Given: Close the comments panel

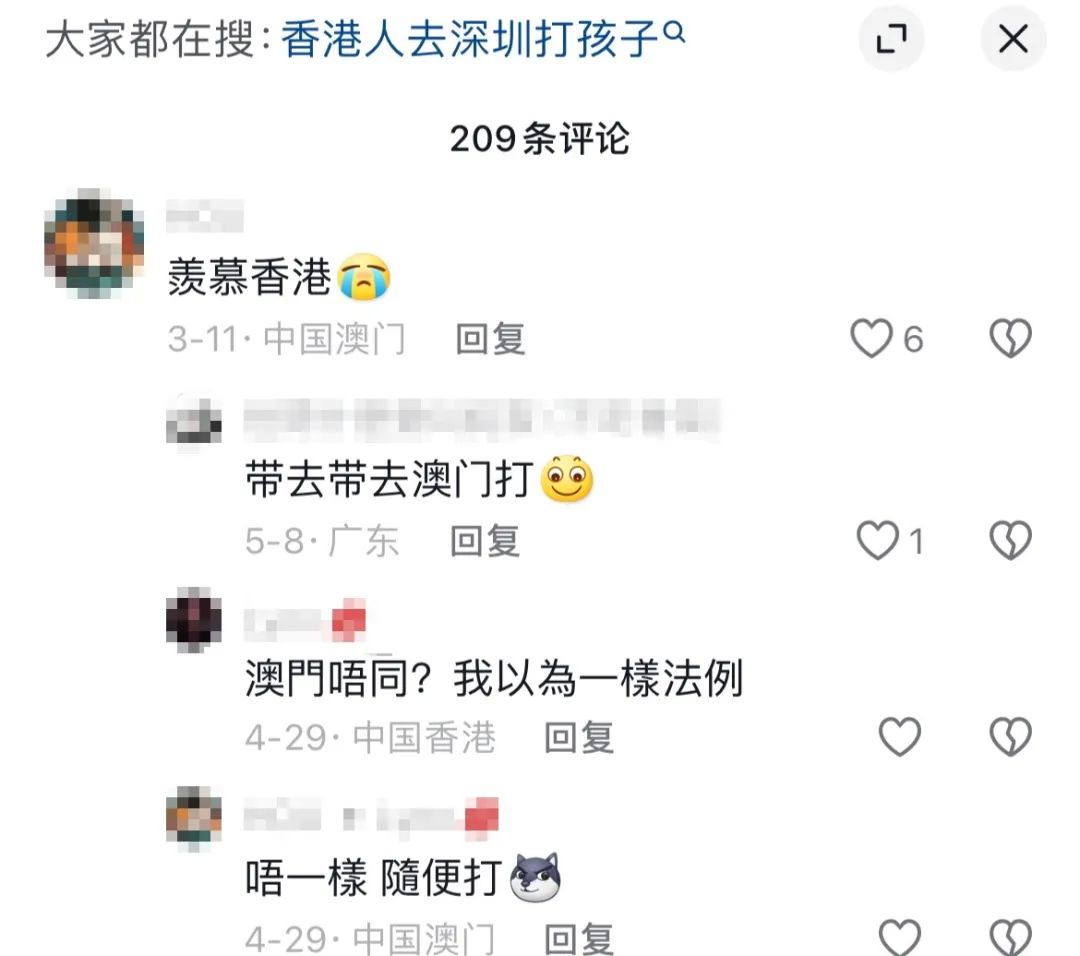Looking at the screenshot, I should click(x=1013, y=39).
